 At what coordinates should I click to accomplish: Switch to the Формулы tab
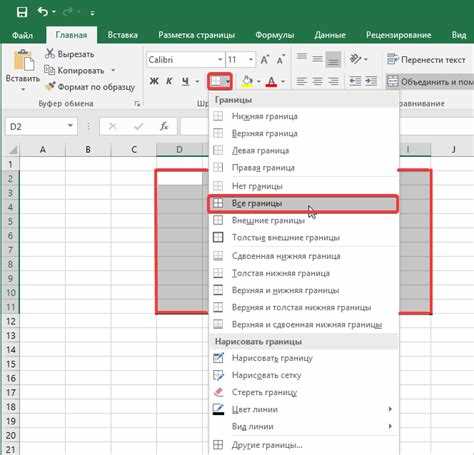[x=275, y=35]
